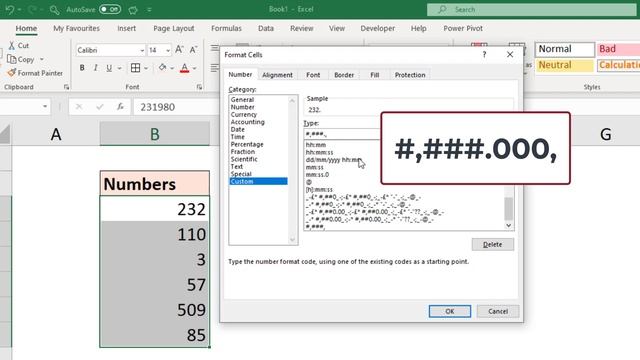Open the Review ribbon tab

(x=302, y=28)
